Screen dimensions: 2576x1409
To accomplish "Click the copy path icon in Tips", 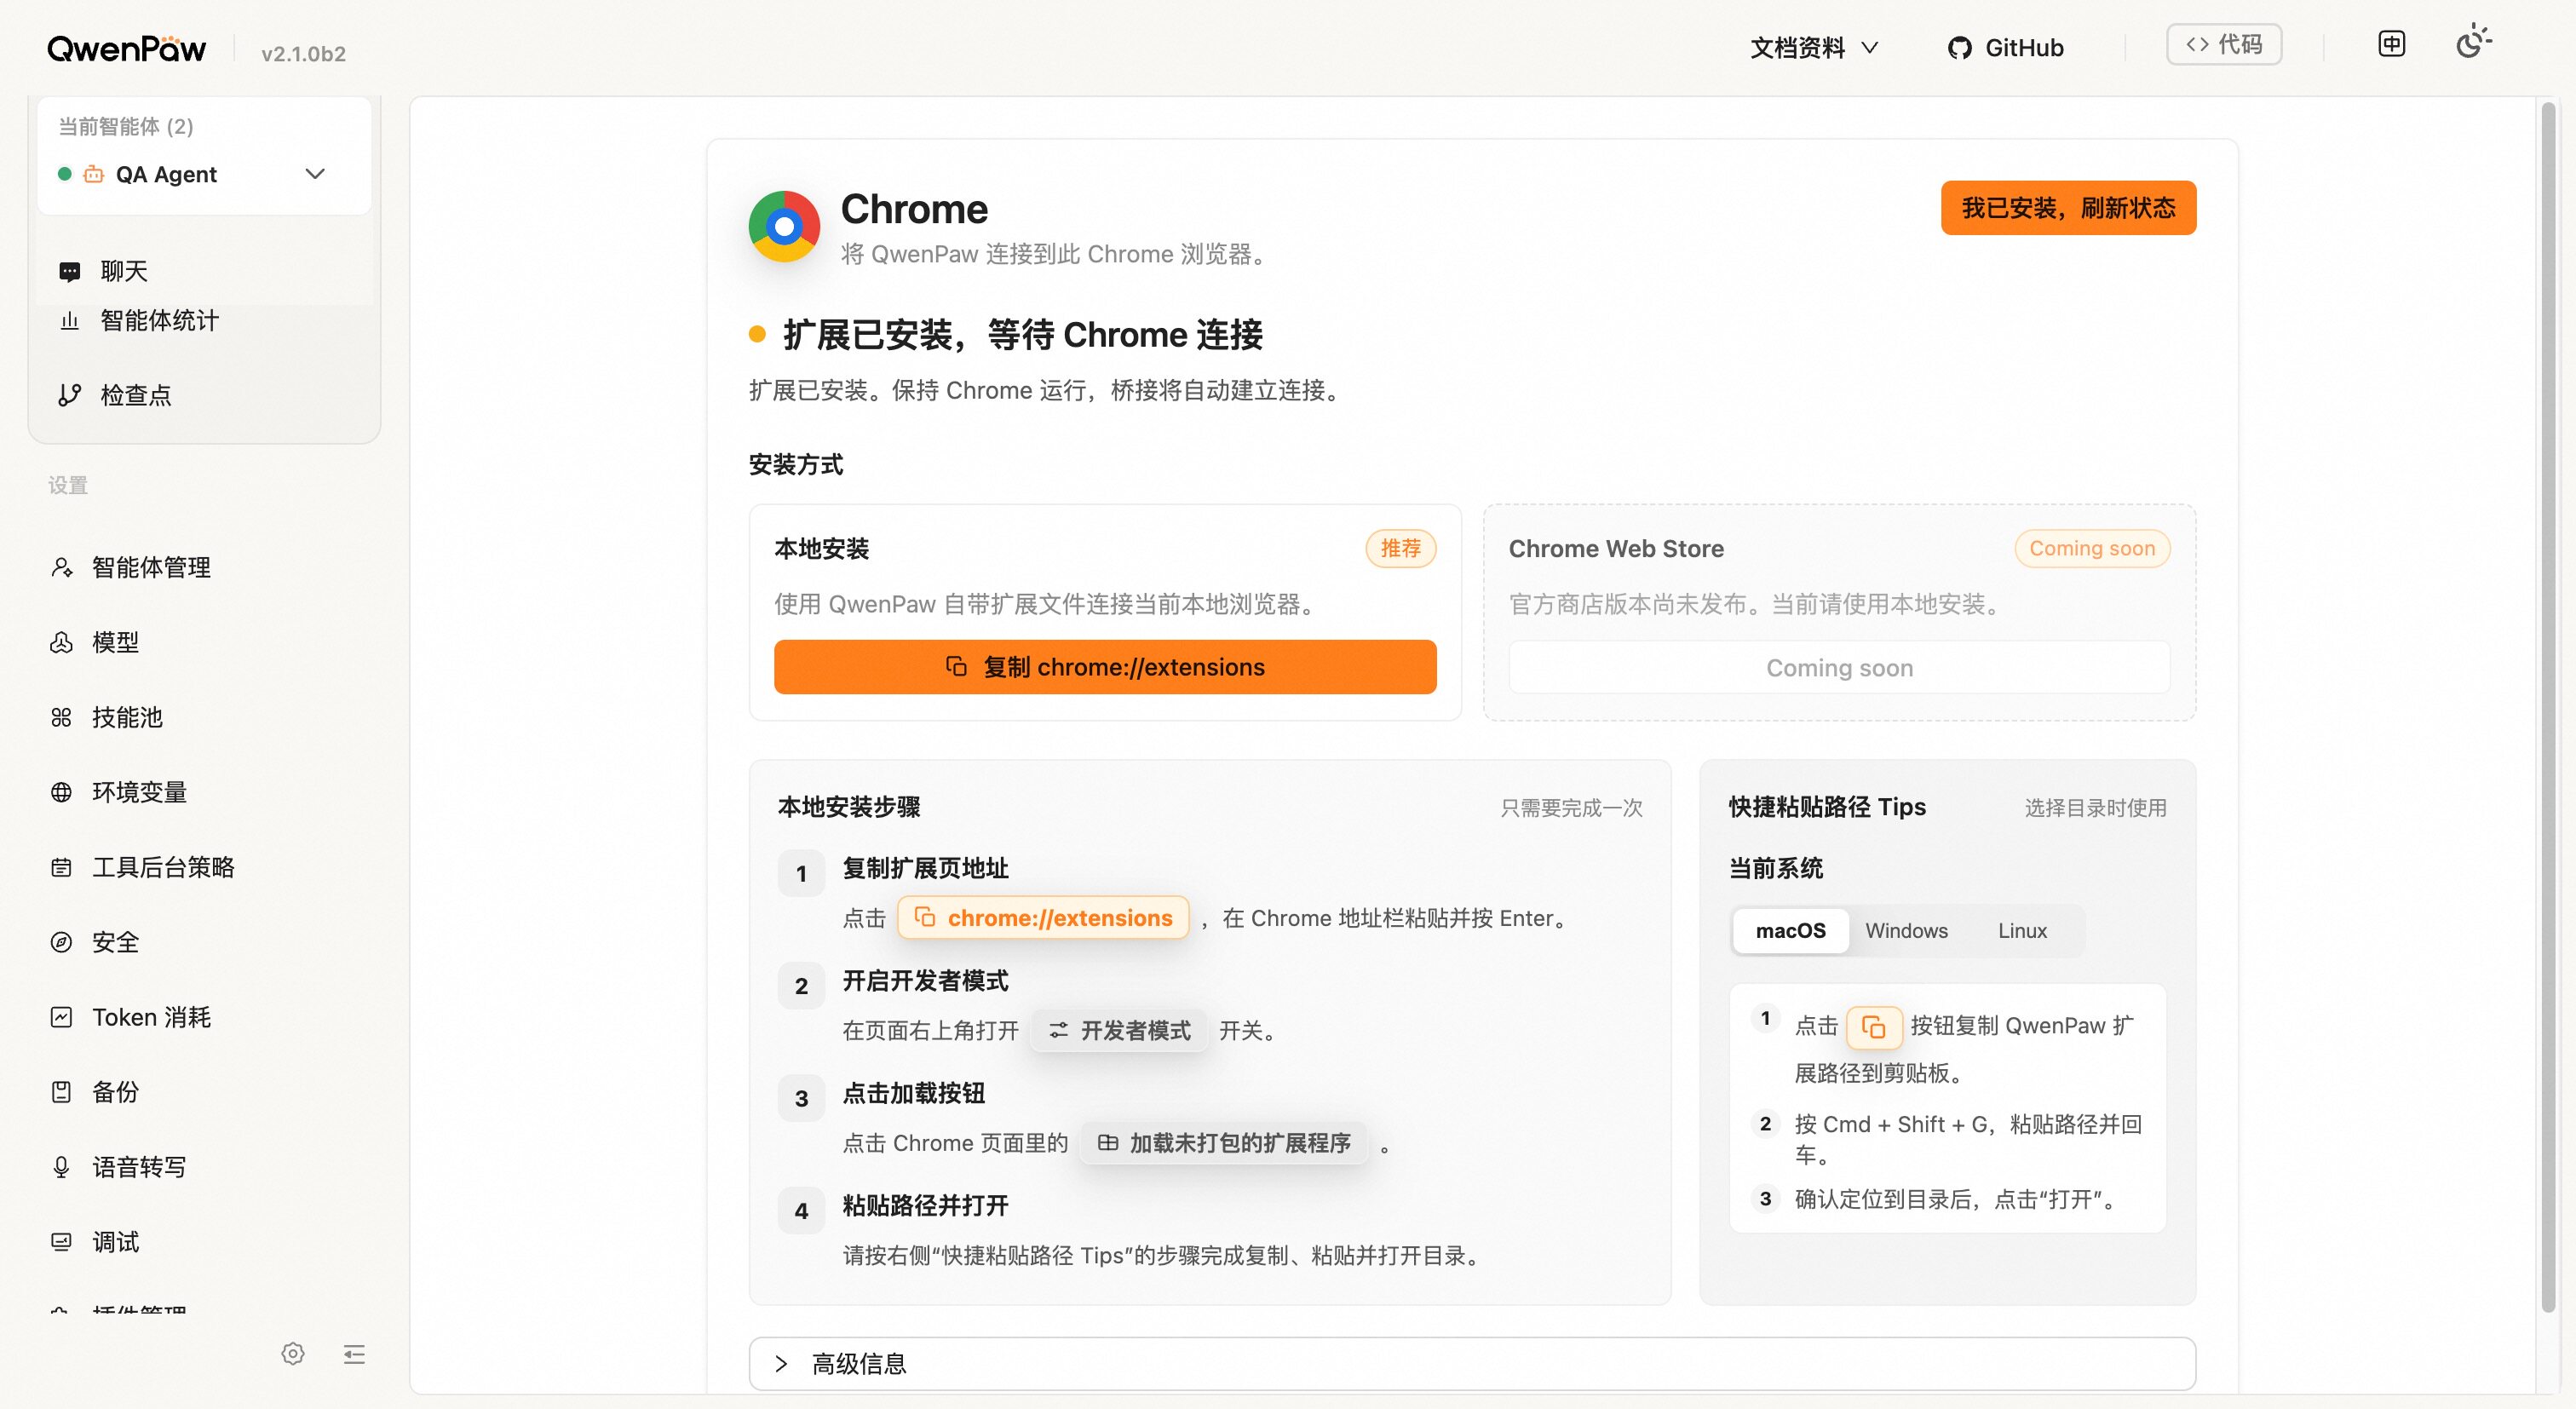I will 1873,1027.
